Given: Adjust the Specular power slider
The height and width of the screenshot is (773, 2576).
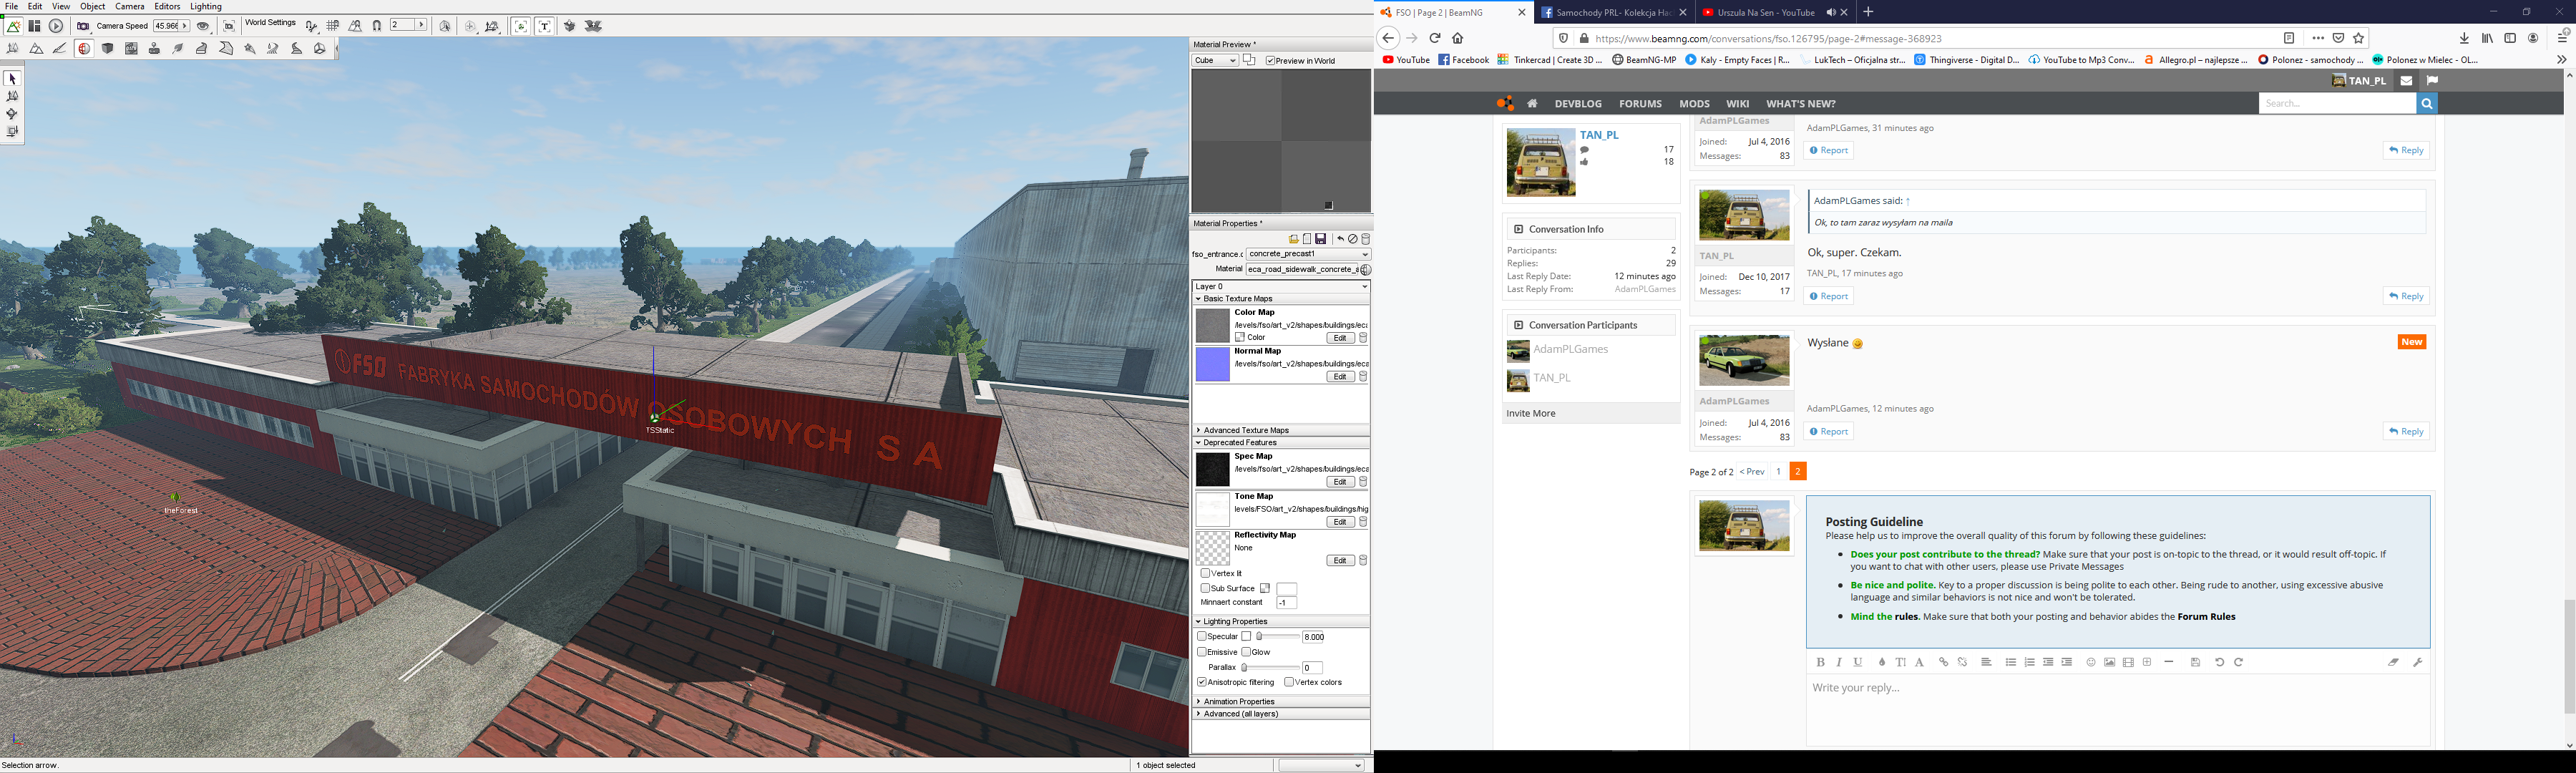Looking at the screenshot, I should (1278, 636).
